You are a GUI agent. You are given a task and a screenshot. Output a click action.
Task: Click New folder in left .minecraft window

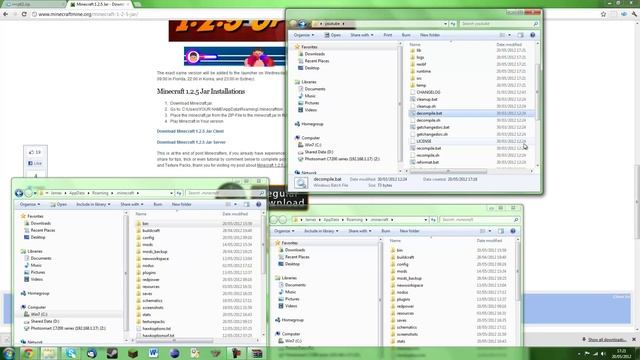click(x=182, y=204)
